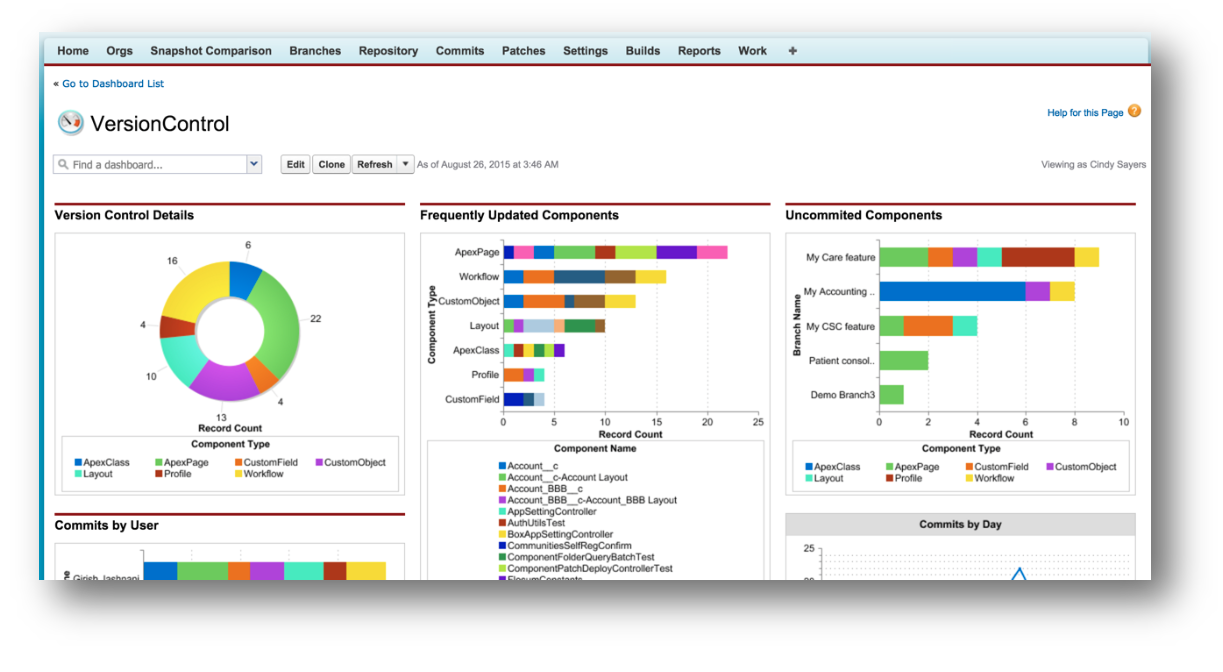Click the green ApexPage donut segment
The image size is (1223, 672).
pyautogui.click(x=279, y=322)
